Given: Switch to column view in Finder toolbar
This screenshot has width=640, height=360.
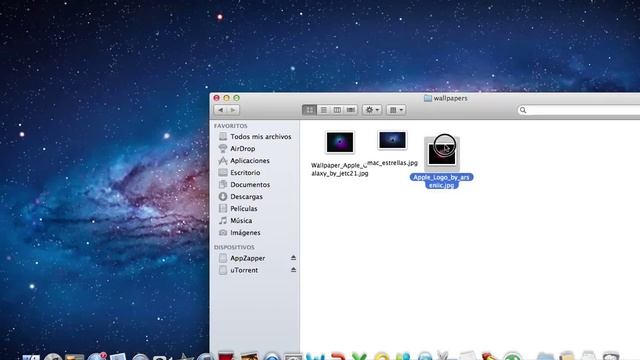Looking at the screenshot, I should click(337, 110).
